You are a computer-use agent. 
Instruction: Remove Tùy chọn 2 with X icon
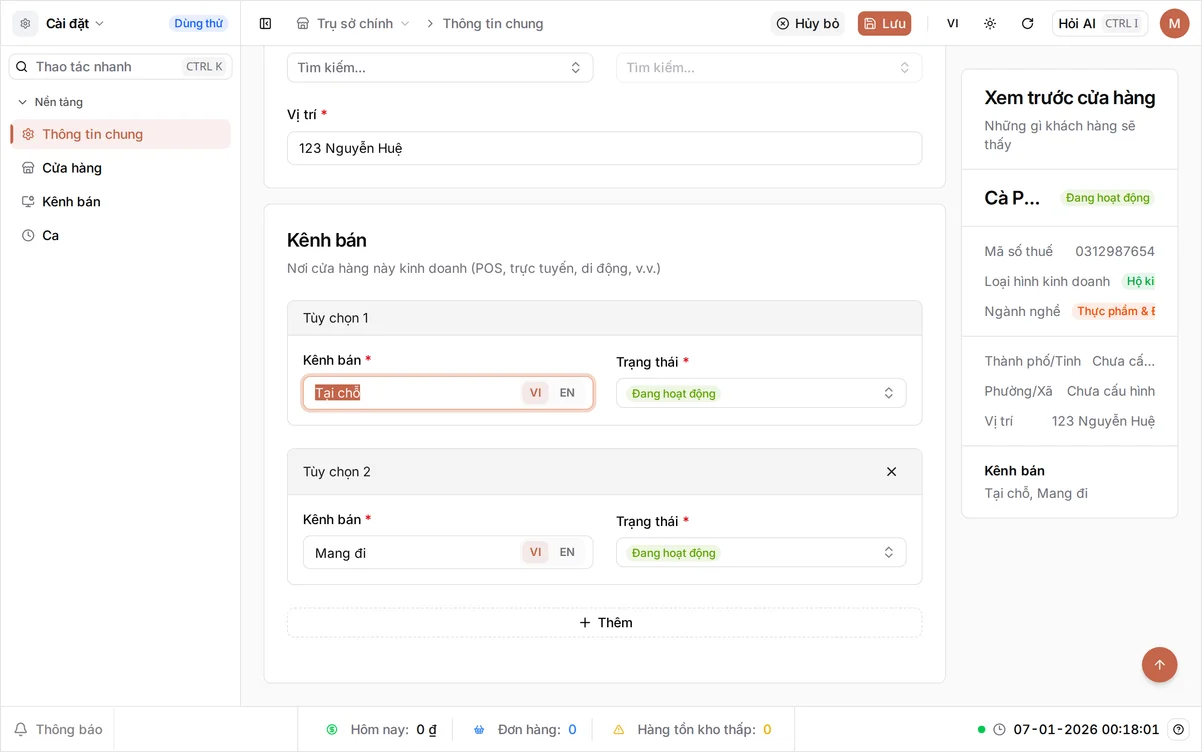891,471
